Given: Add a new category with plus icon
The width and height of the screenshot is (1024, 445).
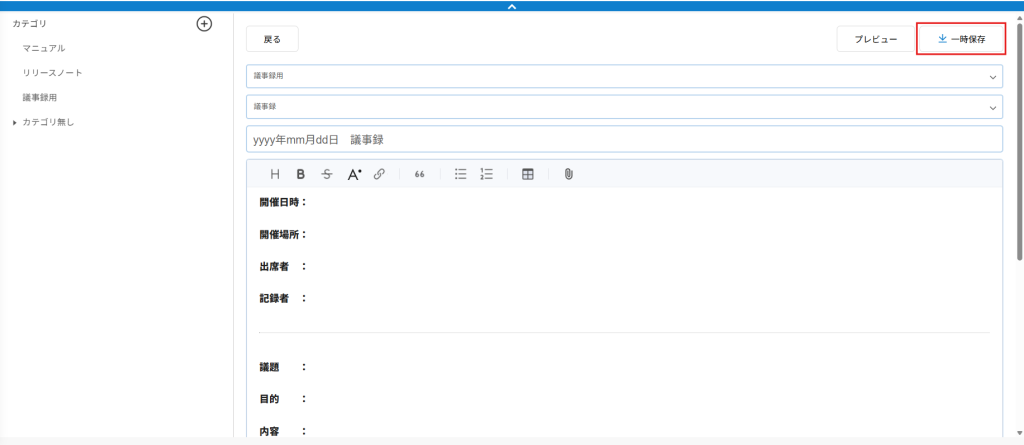Looking at the screenshot, I should click(x=204, y=23).
